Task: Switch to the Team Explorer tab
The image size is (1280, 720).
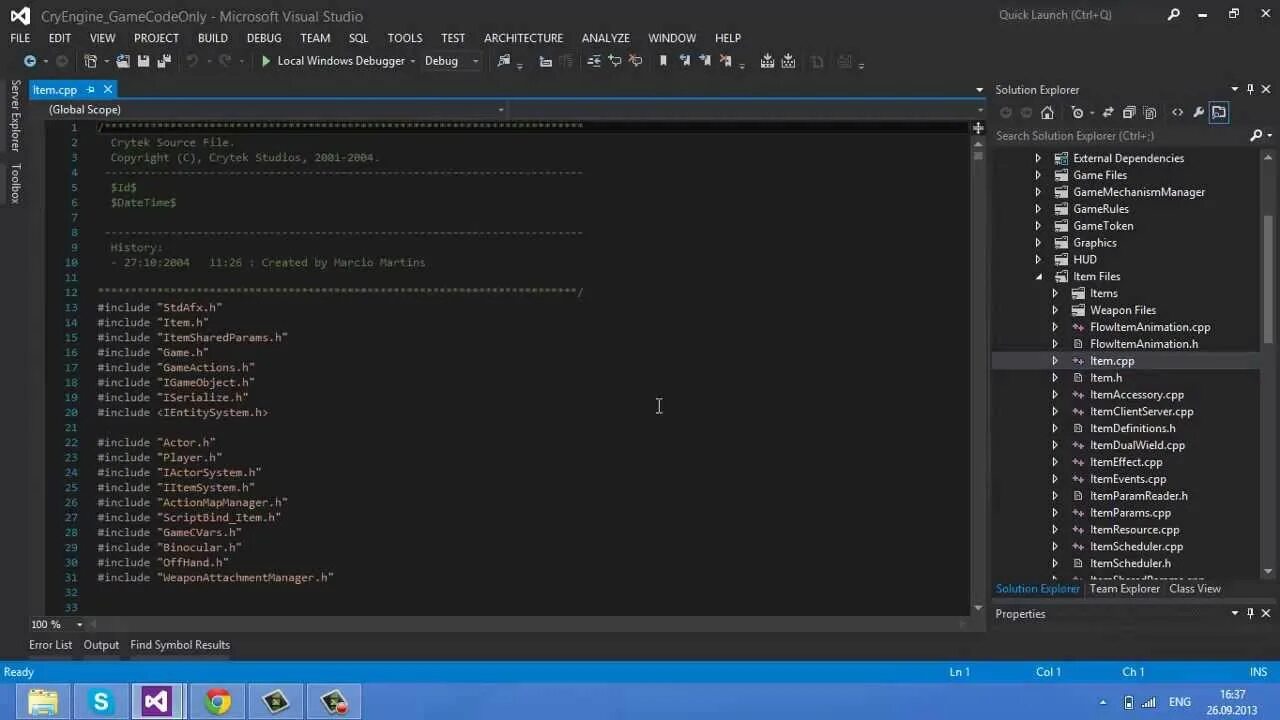Action: point(1125,589)
